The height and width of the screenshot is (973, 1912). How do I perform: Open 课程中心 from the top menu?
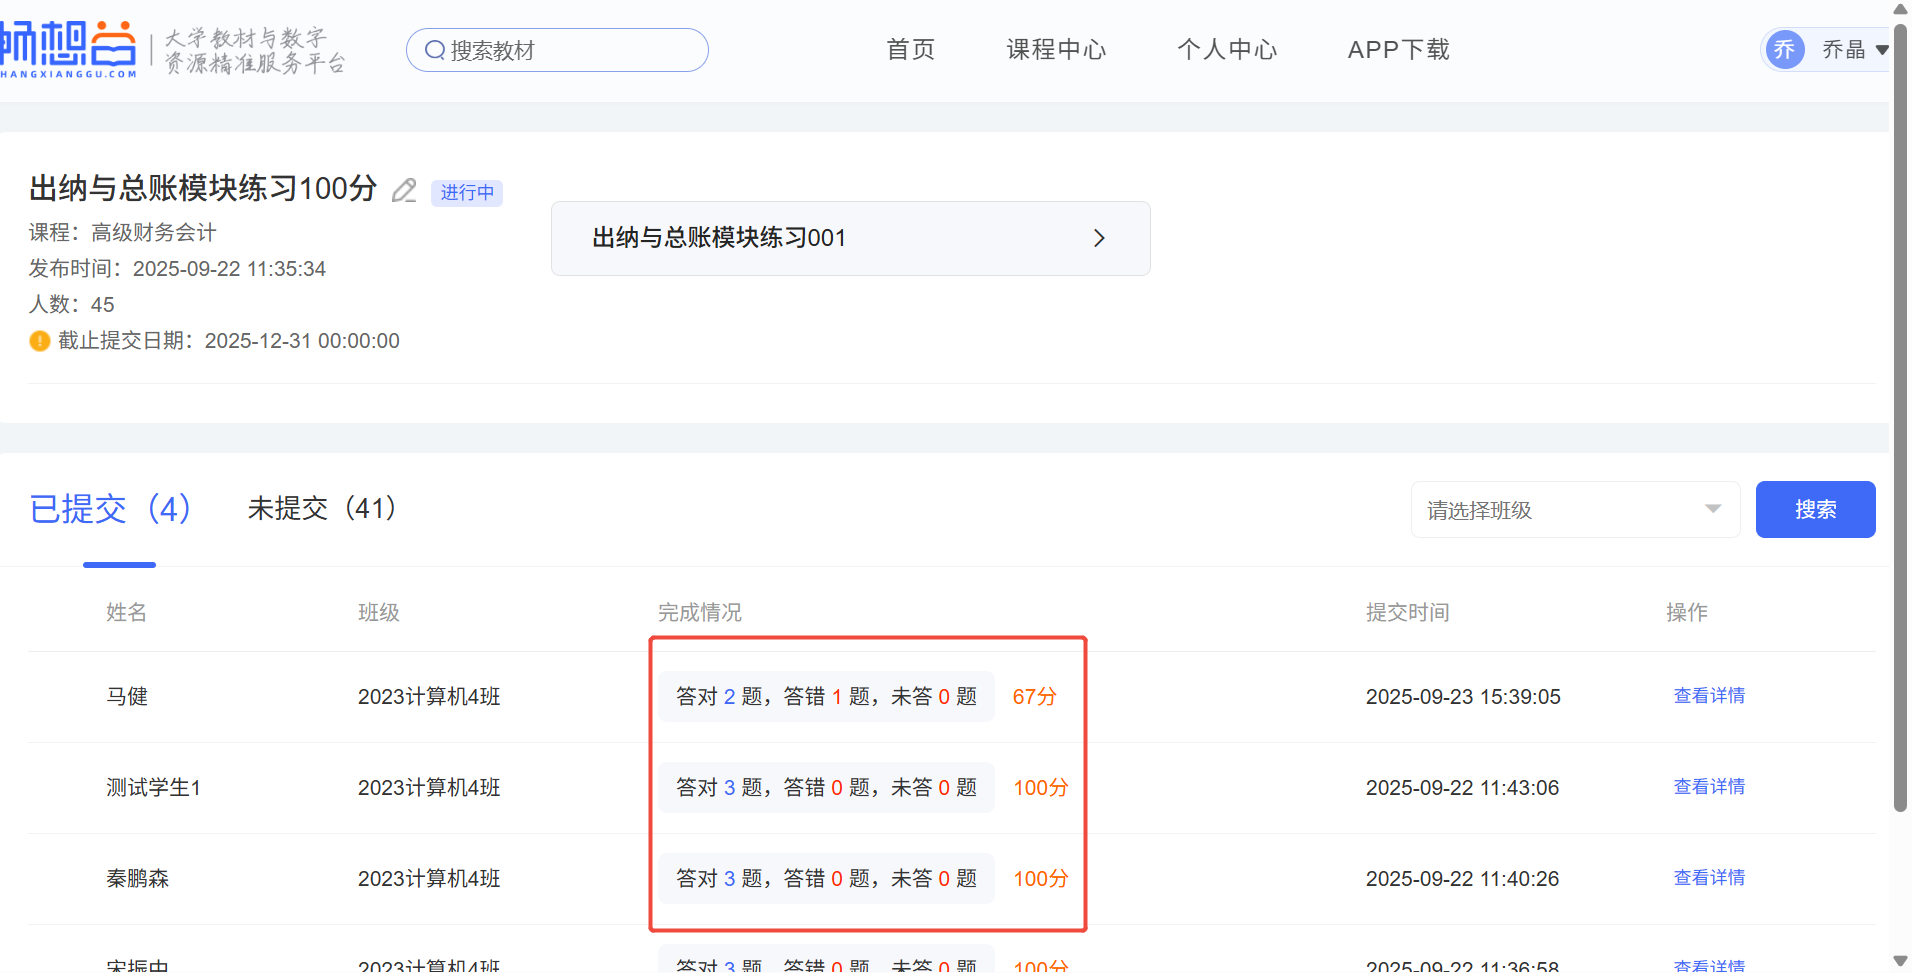click(x=1056, y=49)
